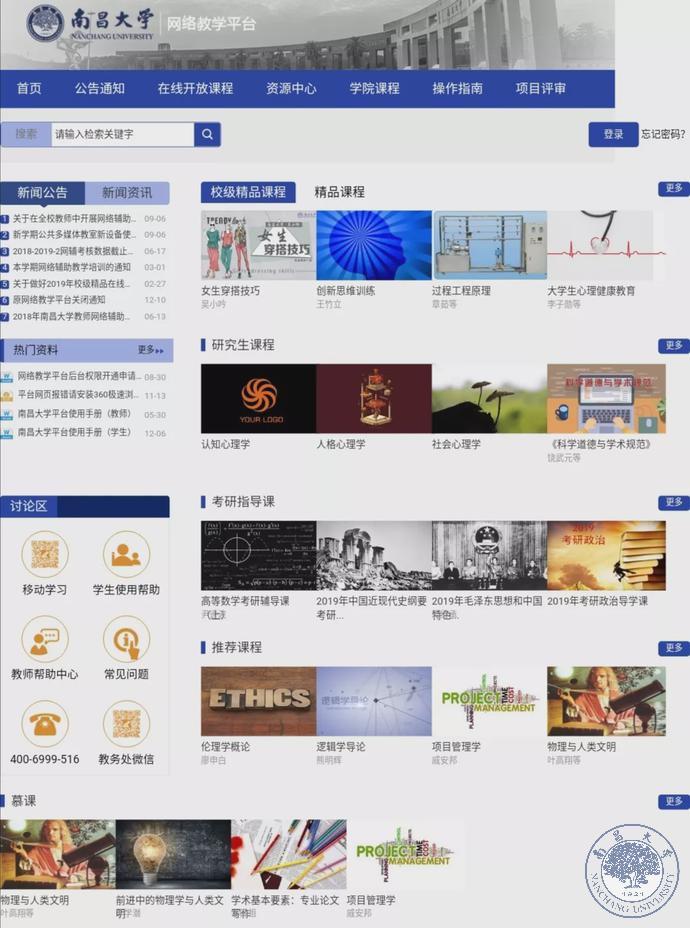Open the 女生穿搭技巧 course thumbnail
The height and width of the screenshot is (928, 690).
[x=258, y=245]
